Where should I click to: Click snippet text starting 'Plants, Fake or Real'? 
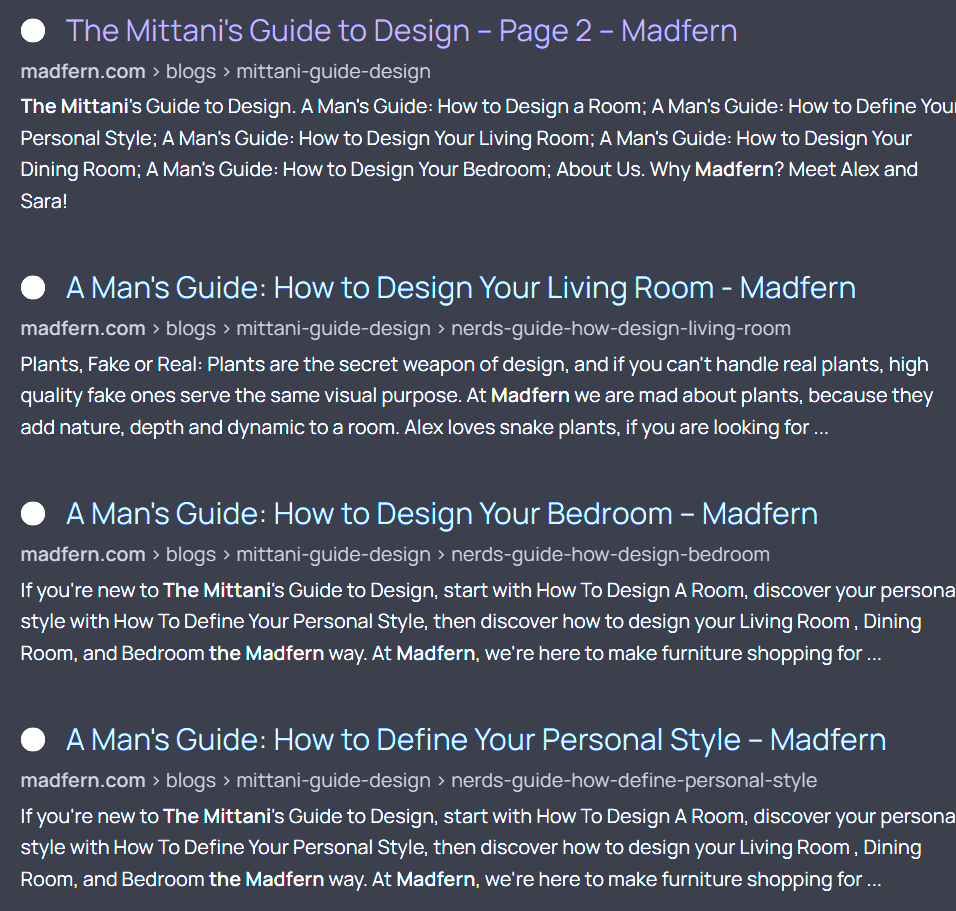click(477, 395)
